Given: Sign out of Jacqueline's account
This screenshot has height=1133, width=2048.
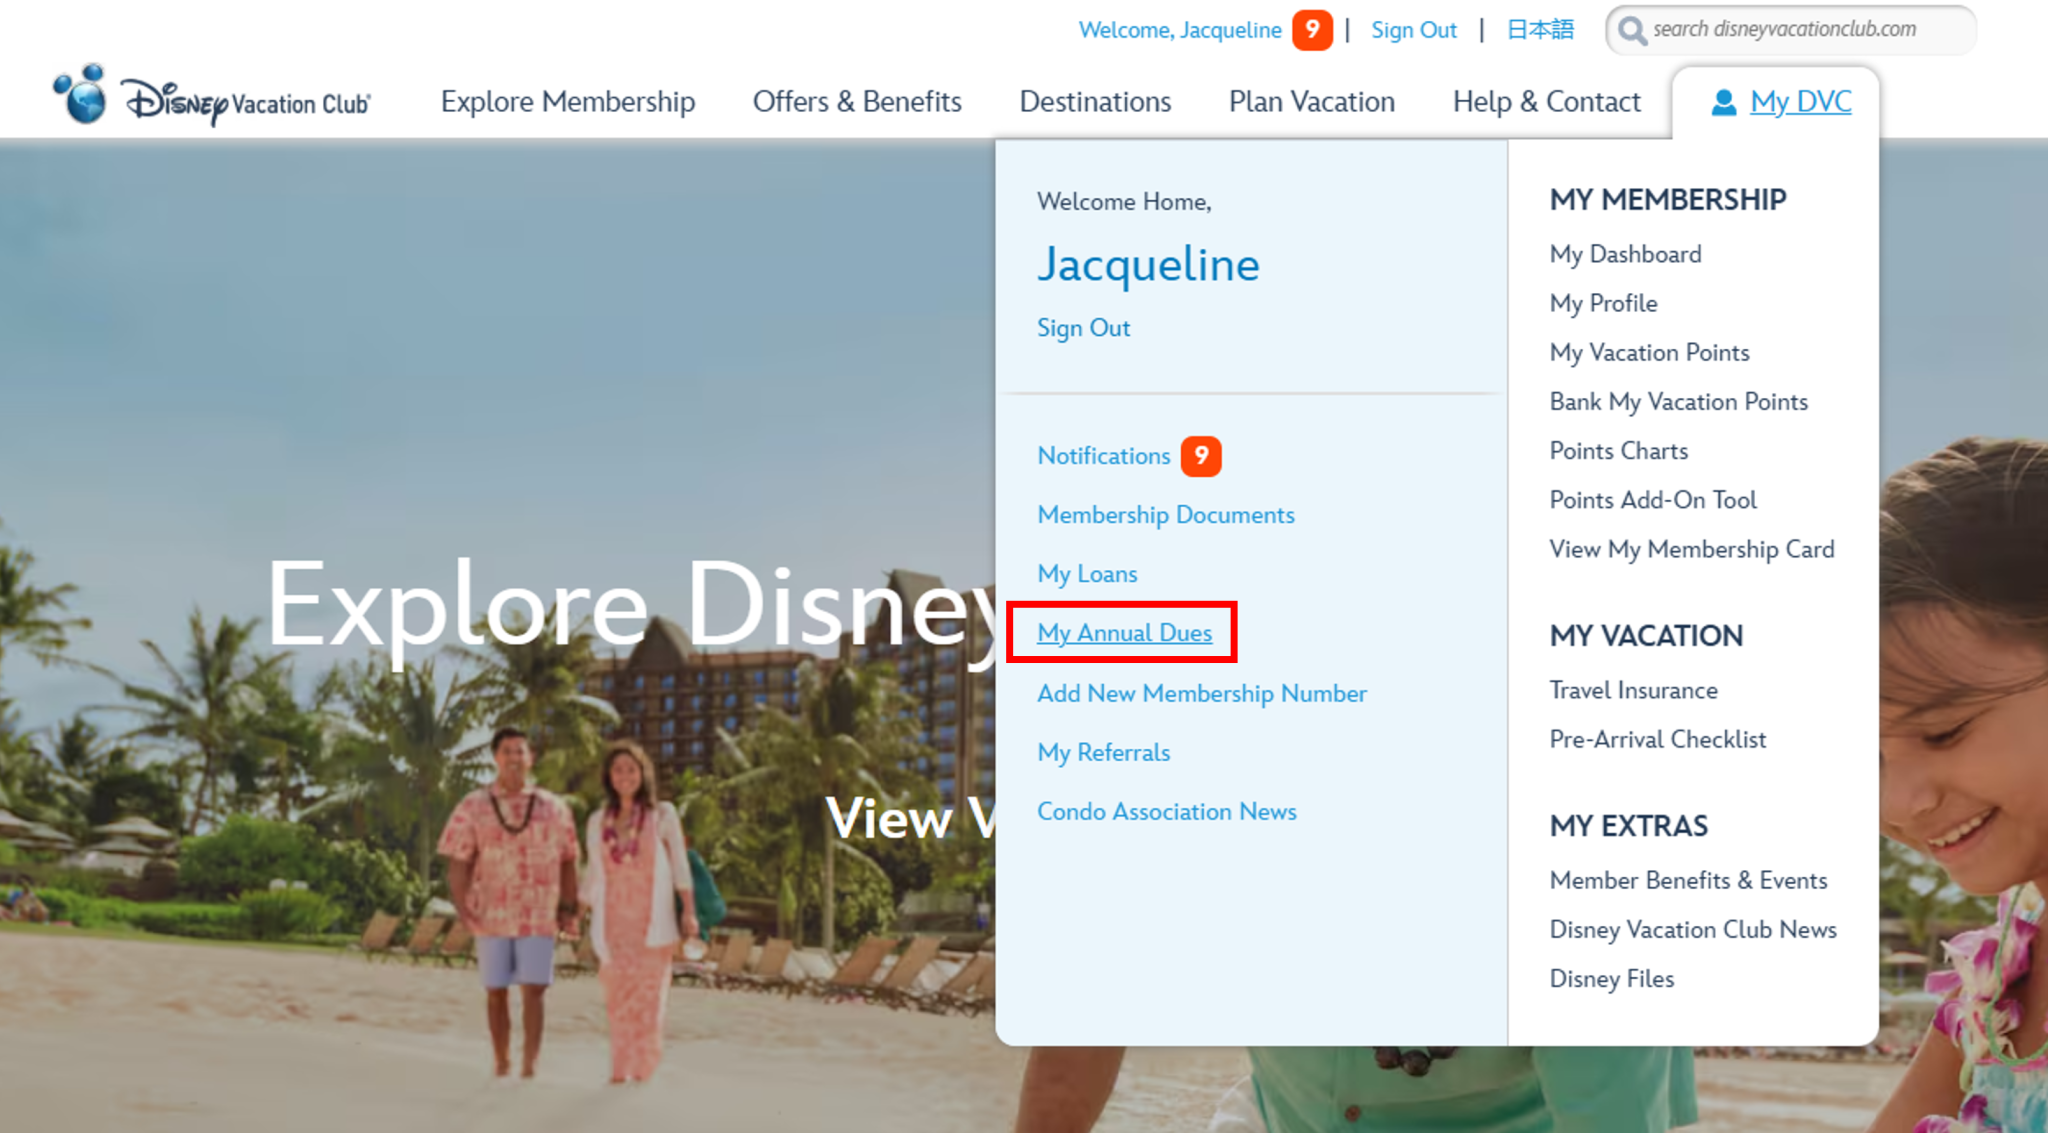Looking at the screenshot, I should tap(1083, 327).
